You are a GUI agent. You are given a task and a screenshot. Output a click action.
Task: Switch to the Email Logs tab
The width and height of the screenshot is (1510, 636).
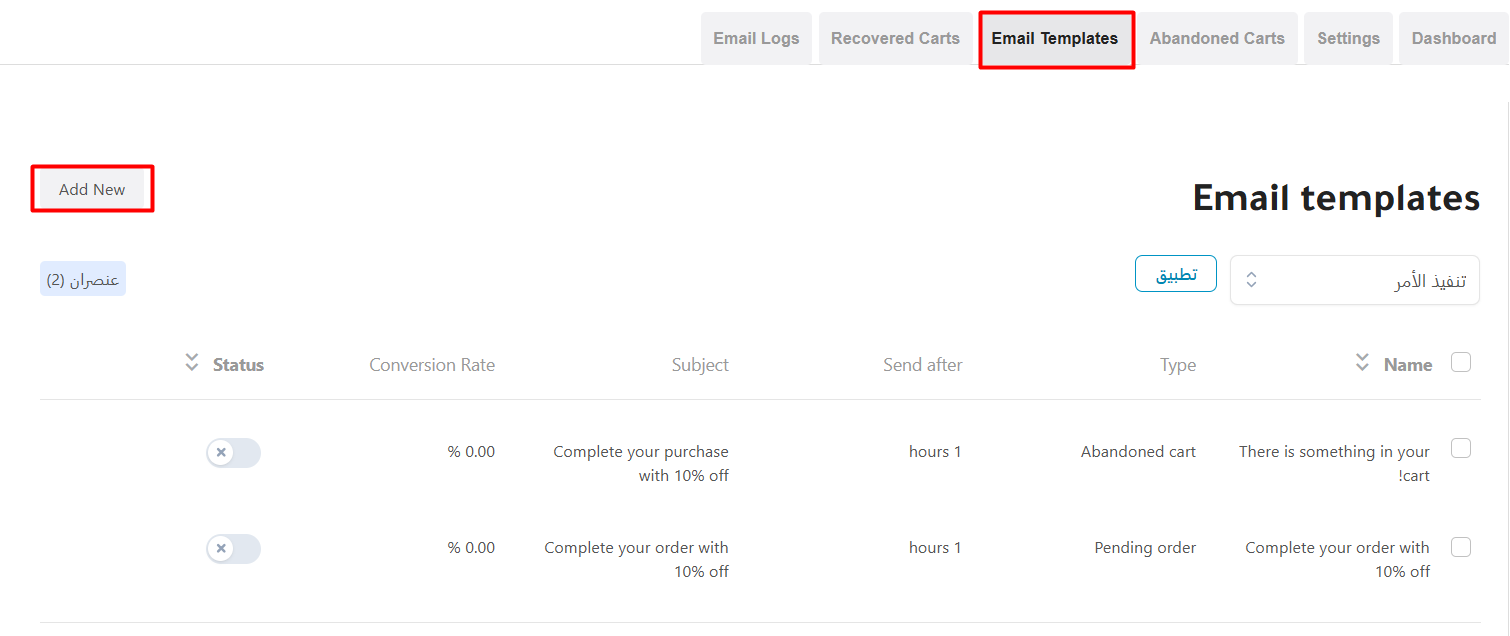click(756, 39)
